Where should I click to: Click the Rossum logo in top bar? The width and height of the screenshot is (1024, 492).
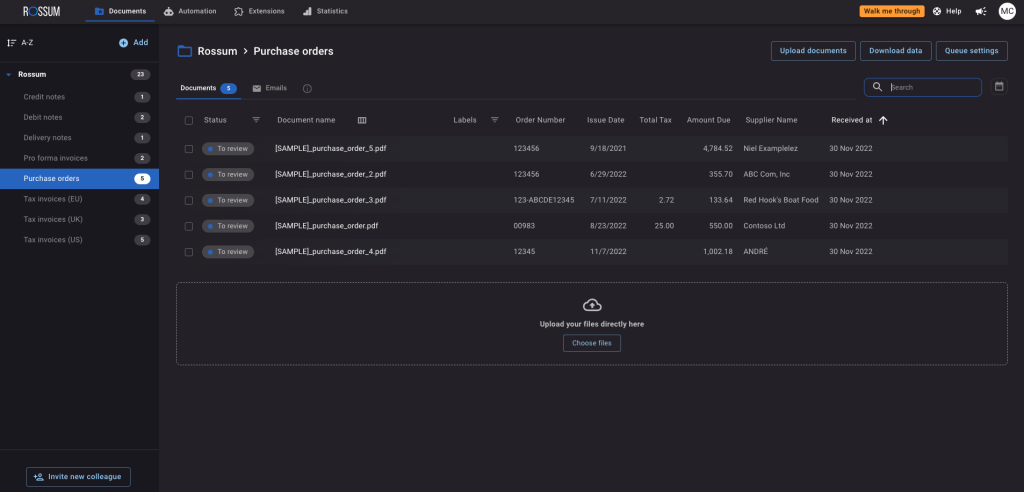42,11
